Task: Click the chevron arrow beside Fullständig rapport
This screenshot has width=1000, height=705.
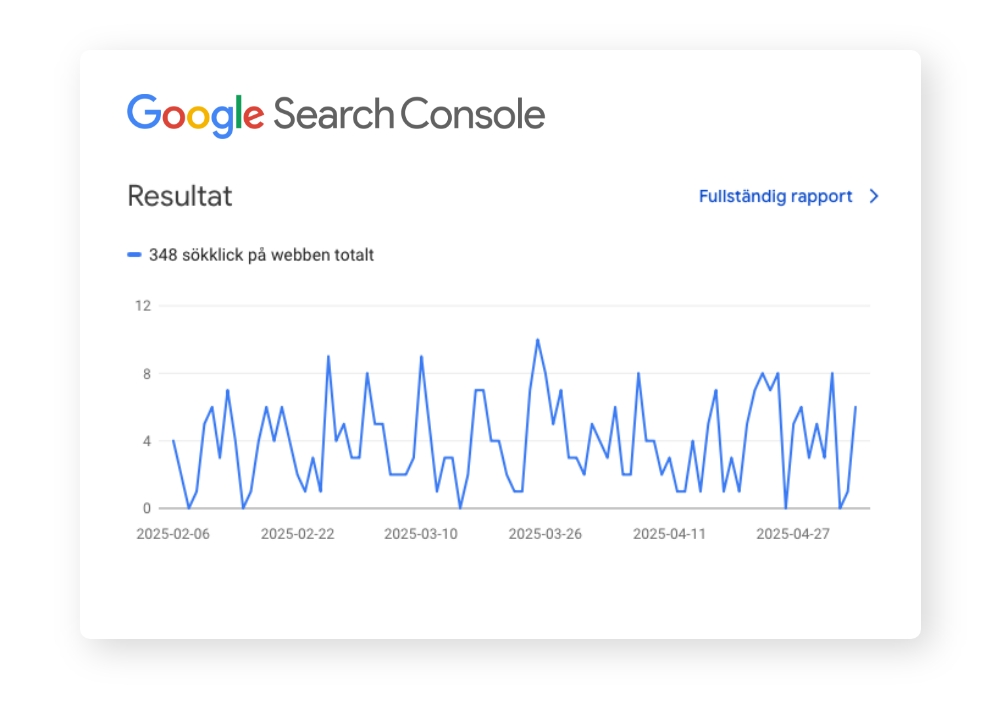Action: 874,197
